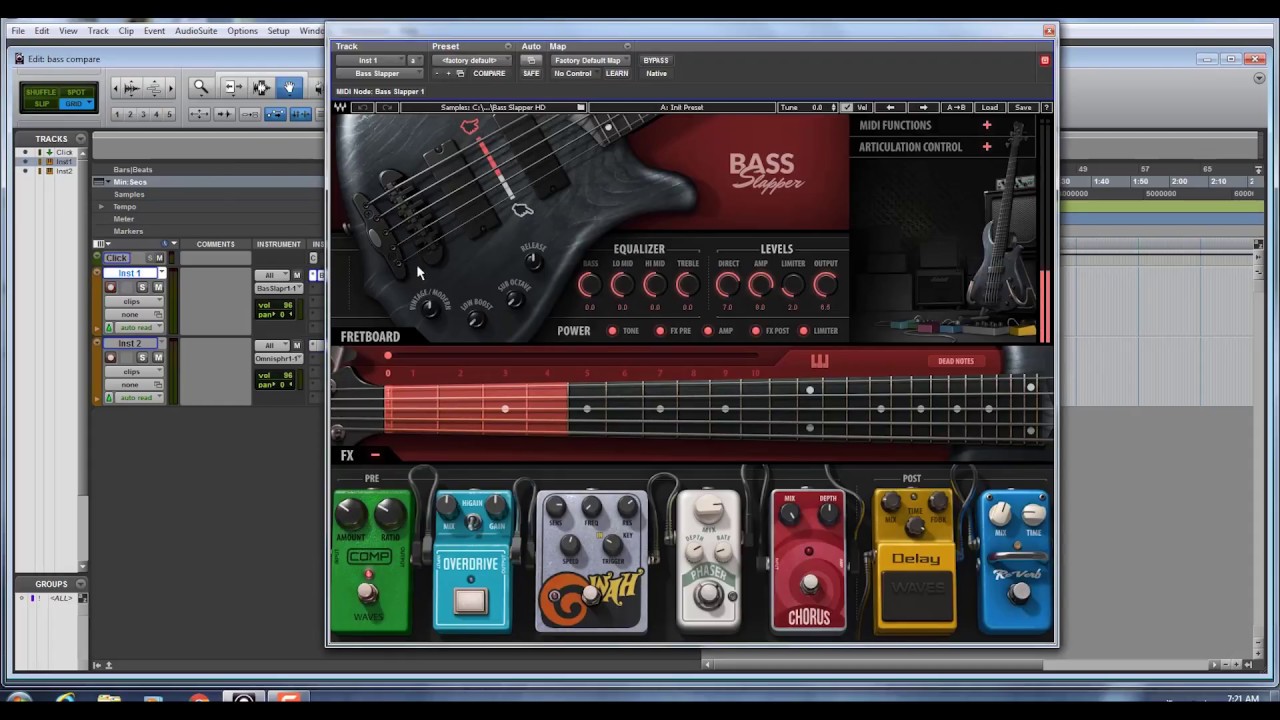Open the Clip menu
This screenshot has width=1280, height=720.
click(126, 31)
